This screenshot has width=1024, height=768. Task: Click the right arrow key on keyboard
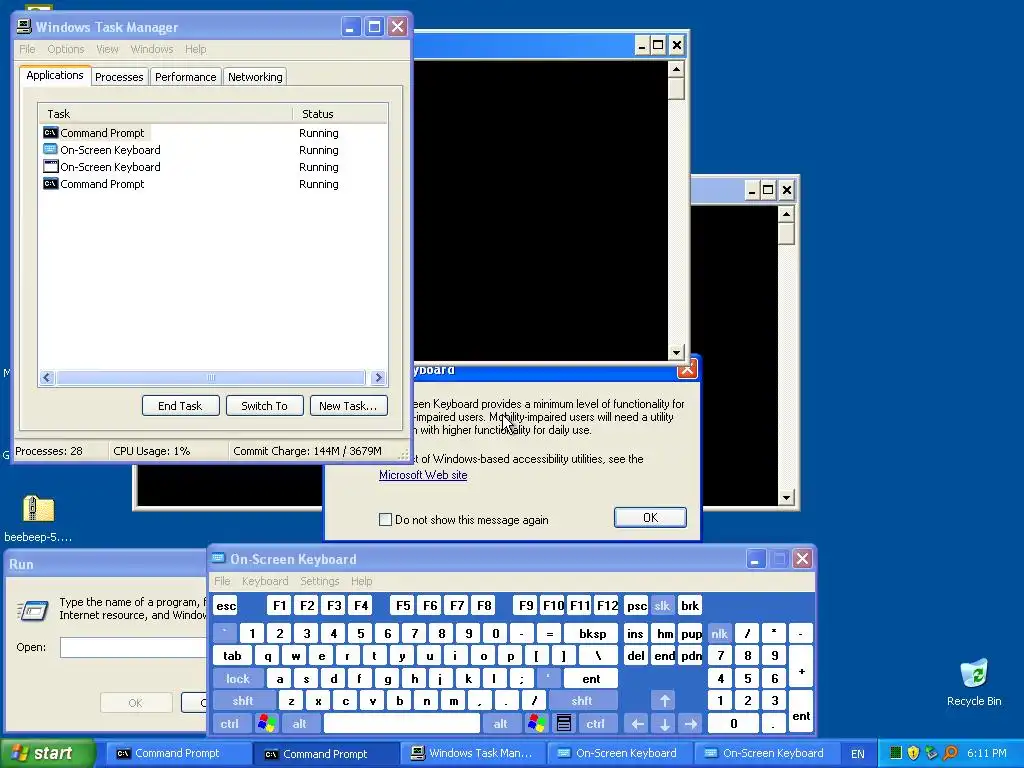pyautogui.click(x=691, y=724)
